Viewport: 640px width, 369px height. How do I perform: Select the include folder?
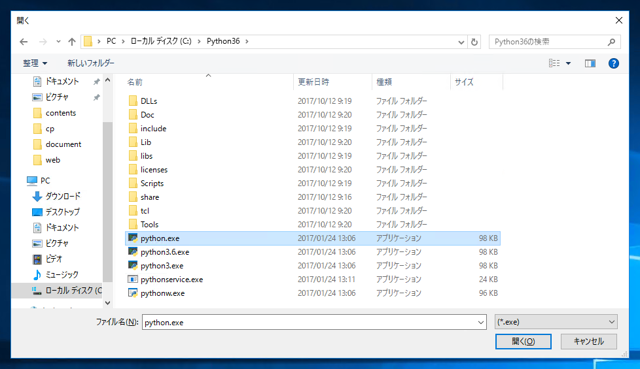pos(153,129)
